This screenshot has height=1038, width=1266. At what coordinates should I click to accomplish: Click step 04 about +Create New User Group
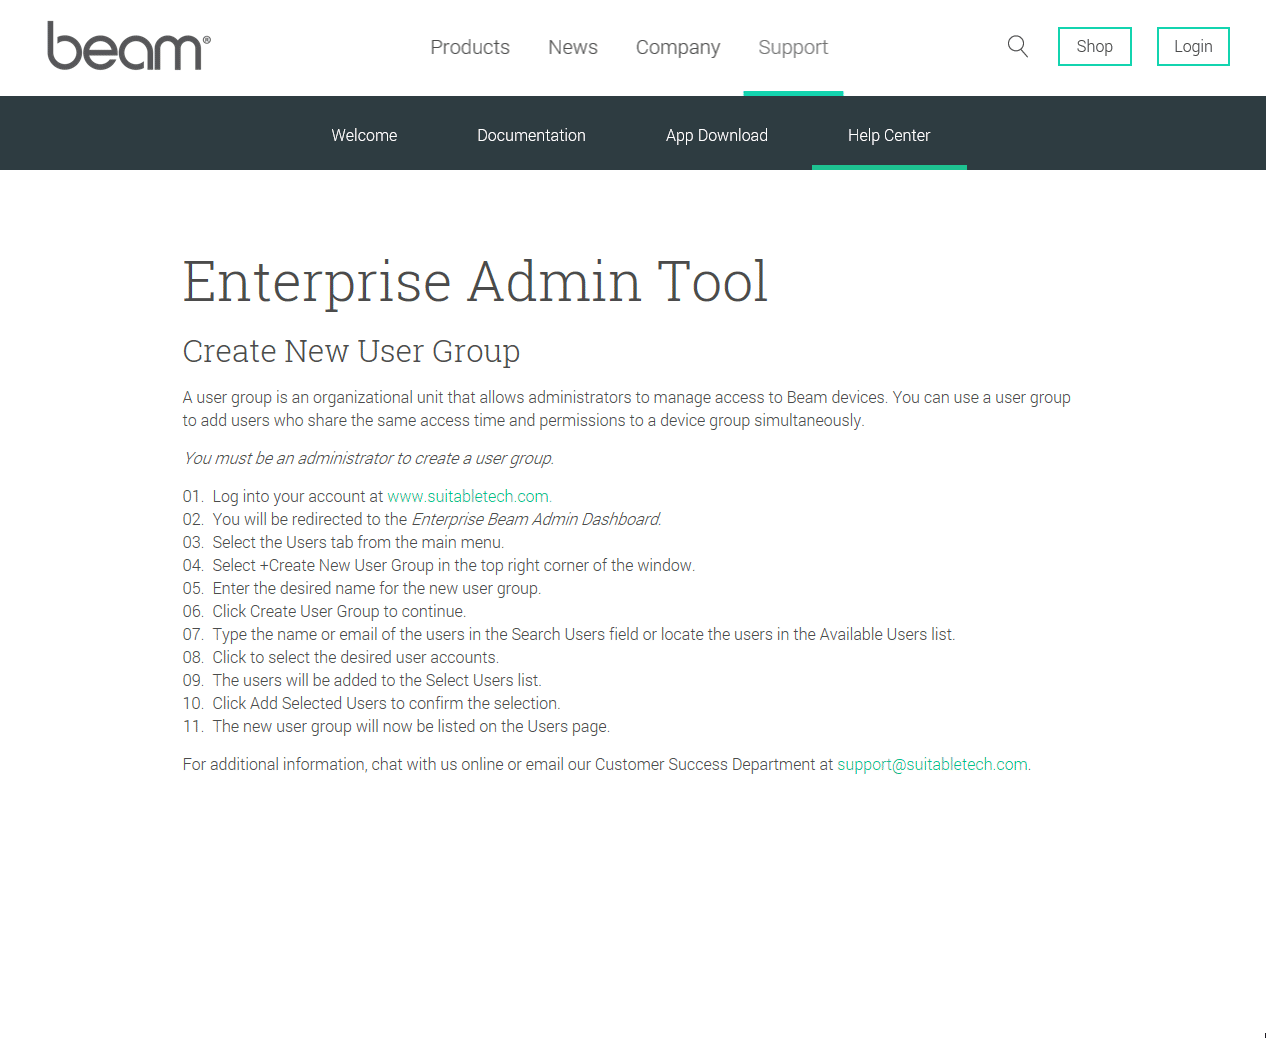click(439, 565)
